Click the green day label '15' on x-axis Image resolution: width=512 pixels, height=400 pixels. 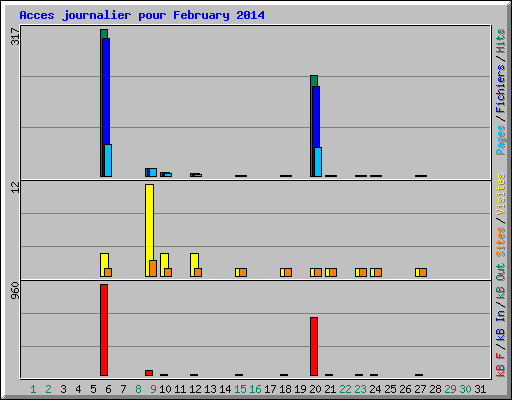pyautogui.click(x=240, y=389)
